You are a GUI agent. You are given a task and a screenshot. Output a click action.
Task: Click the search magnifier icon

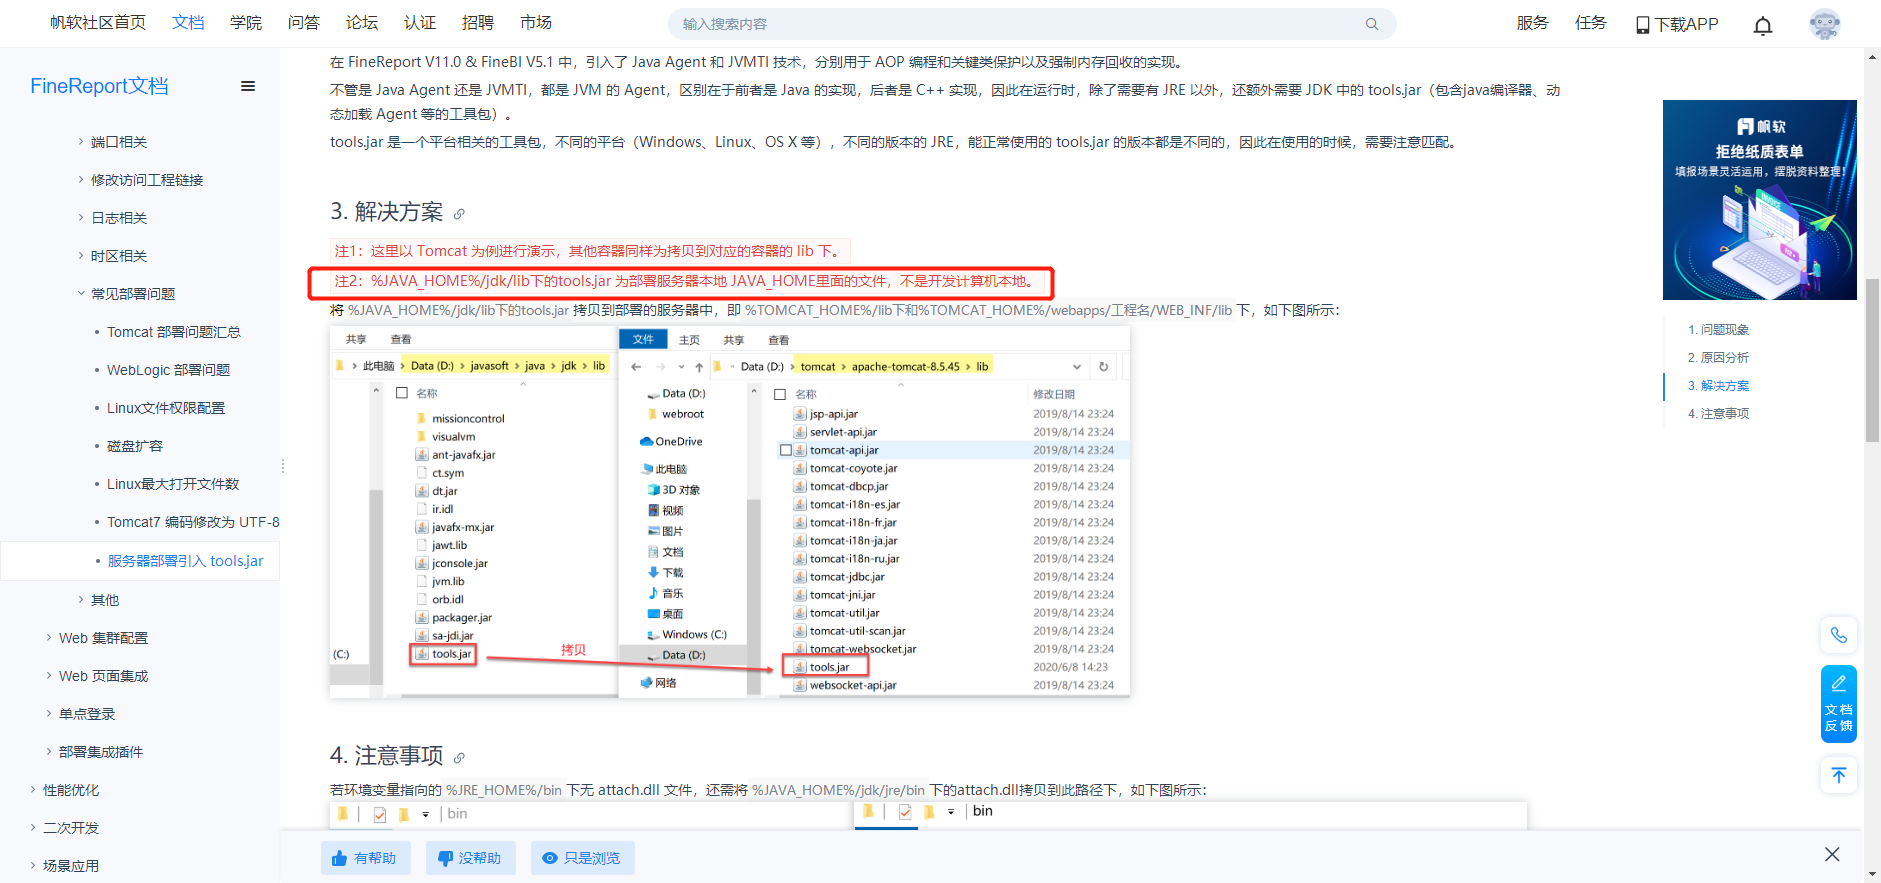pos(1371,24)
